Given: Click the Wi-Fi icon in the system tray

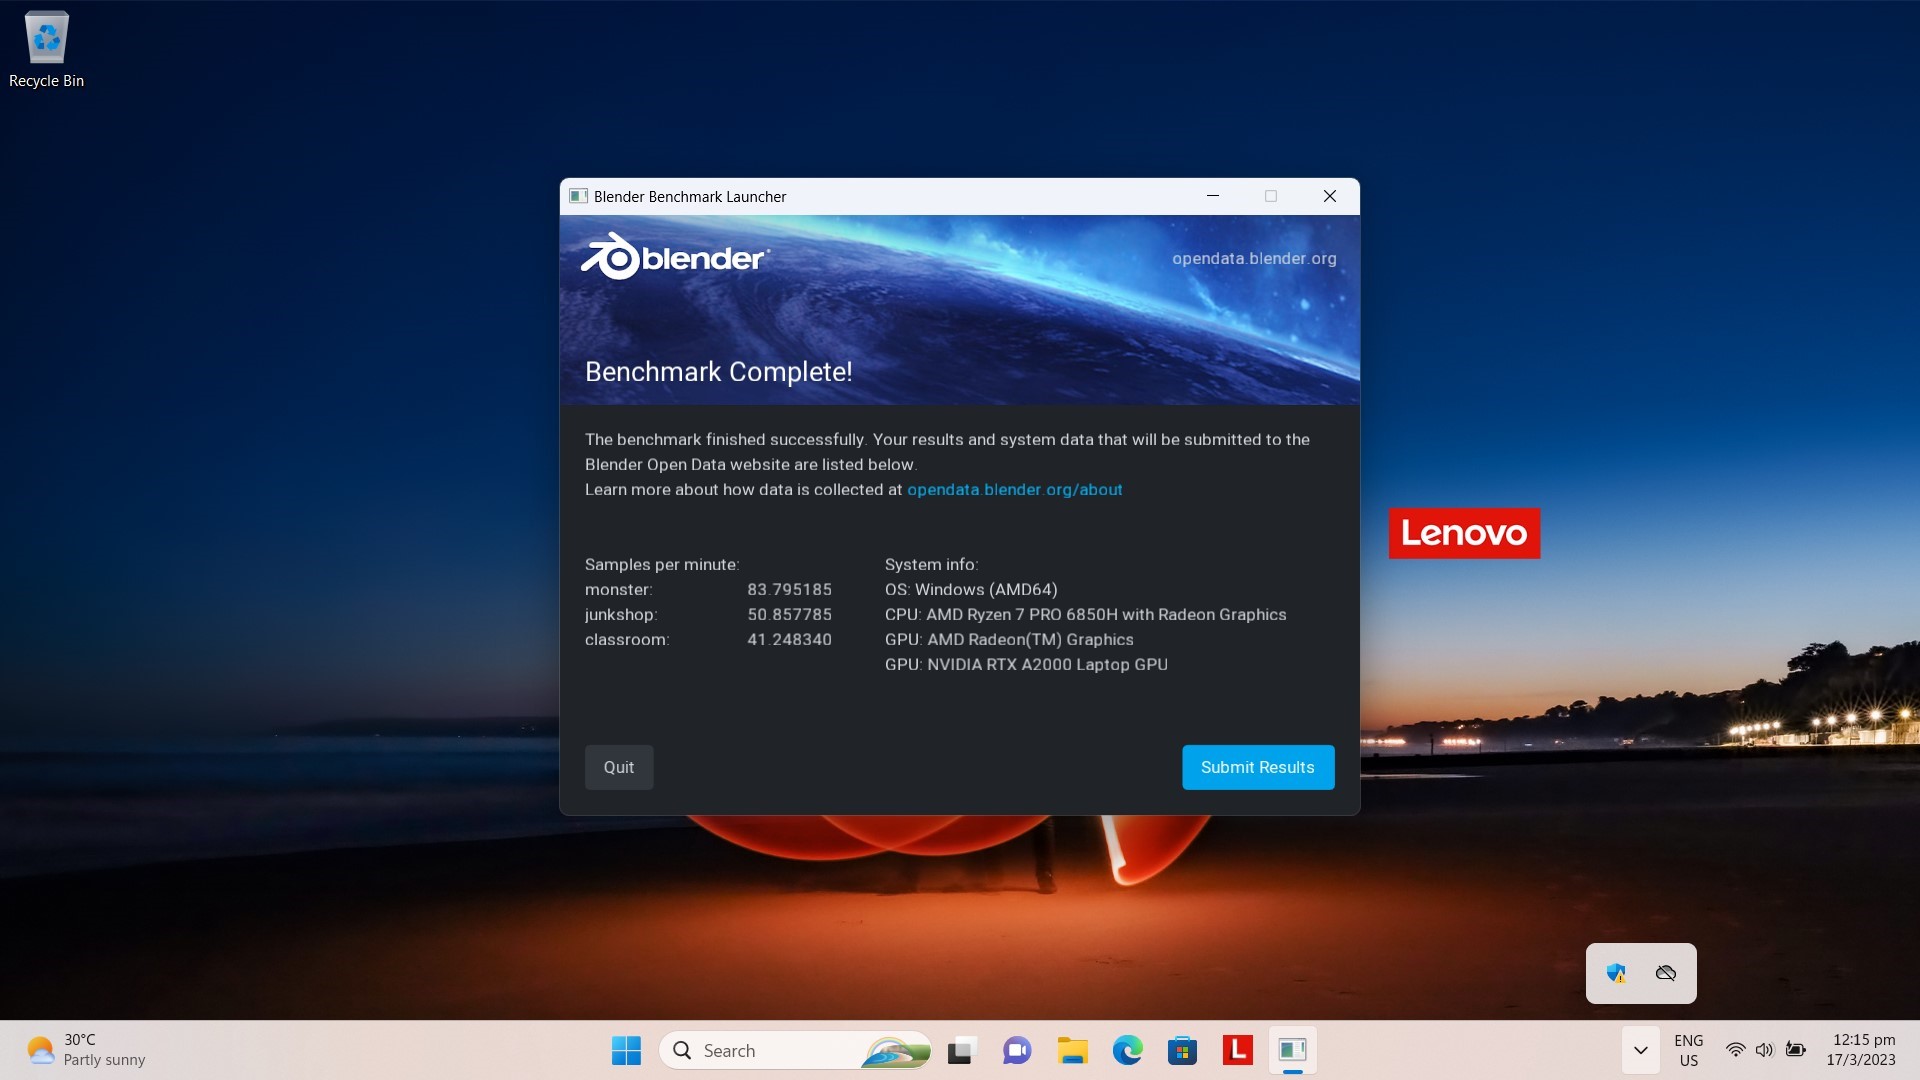Looking at the screenshot, I should (x=1736, y=1050).
